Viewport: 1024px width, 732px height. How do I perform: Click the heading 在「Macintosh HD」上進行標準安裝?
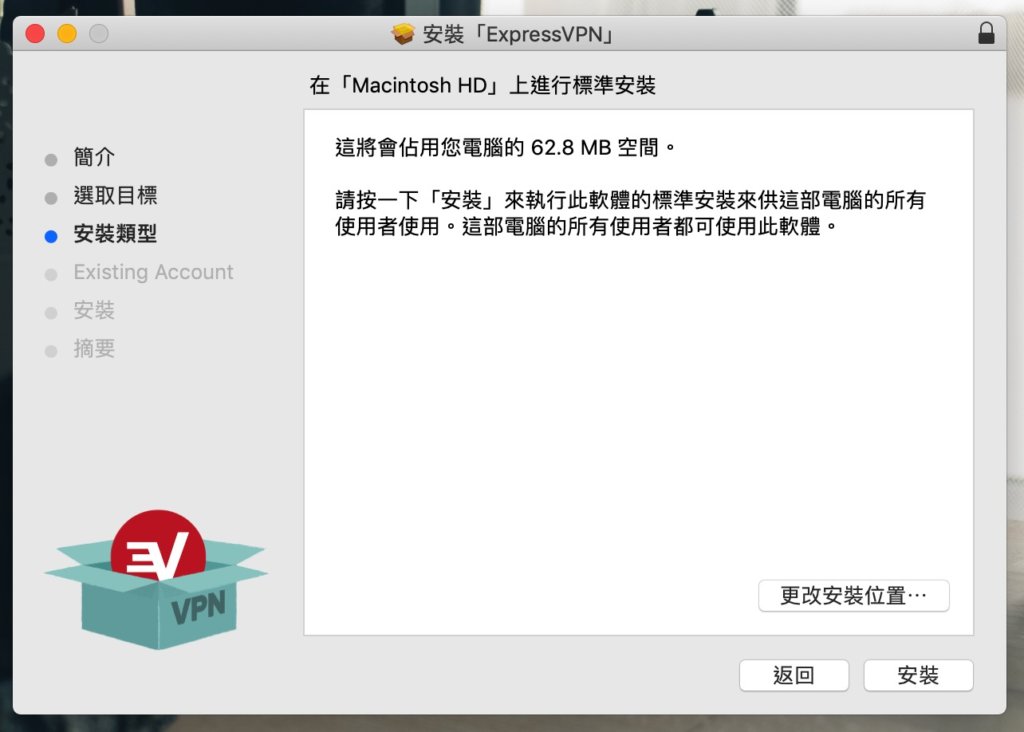483,86
